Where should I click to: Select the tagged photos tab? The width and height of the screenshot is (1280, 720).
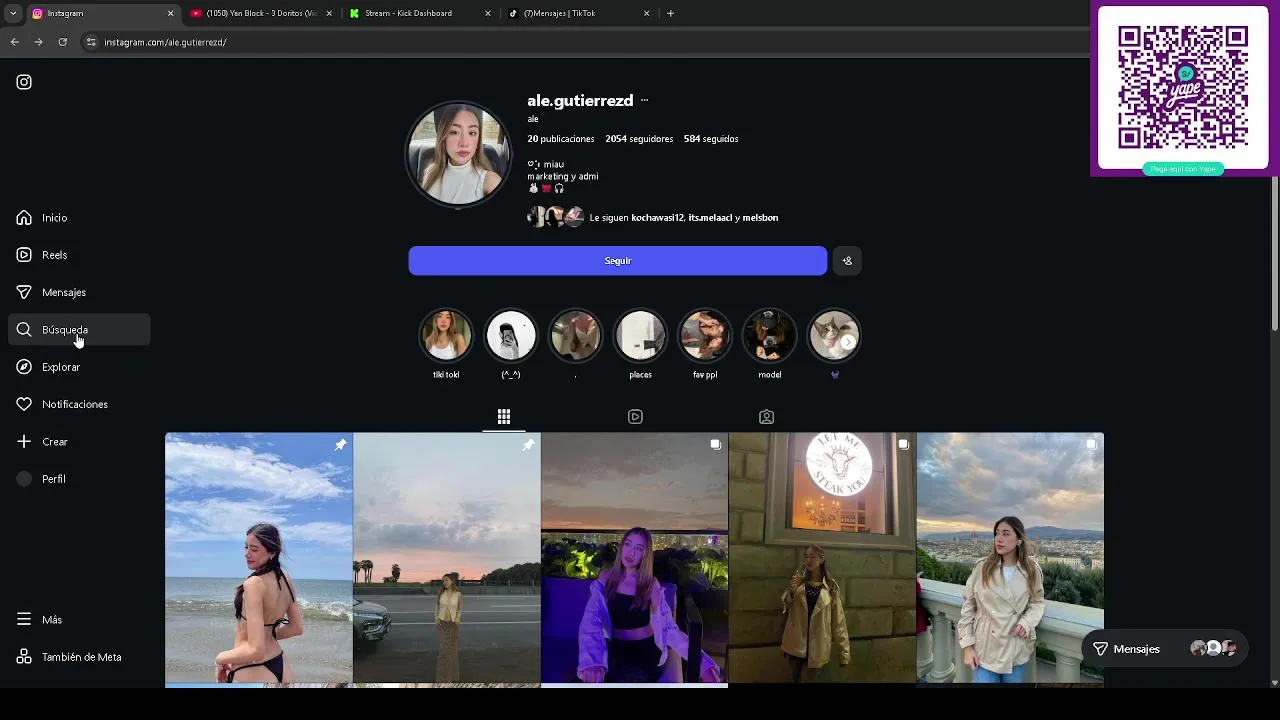tap(766, 416)
